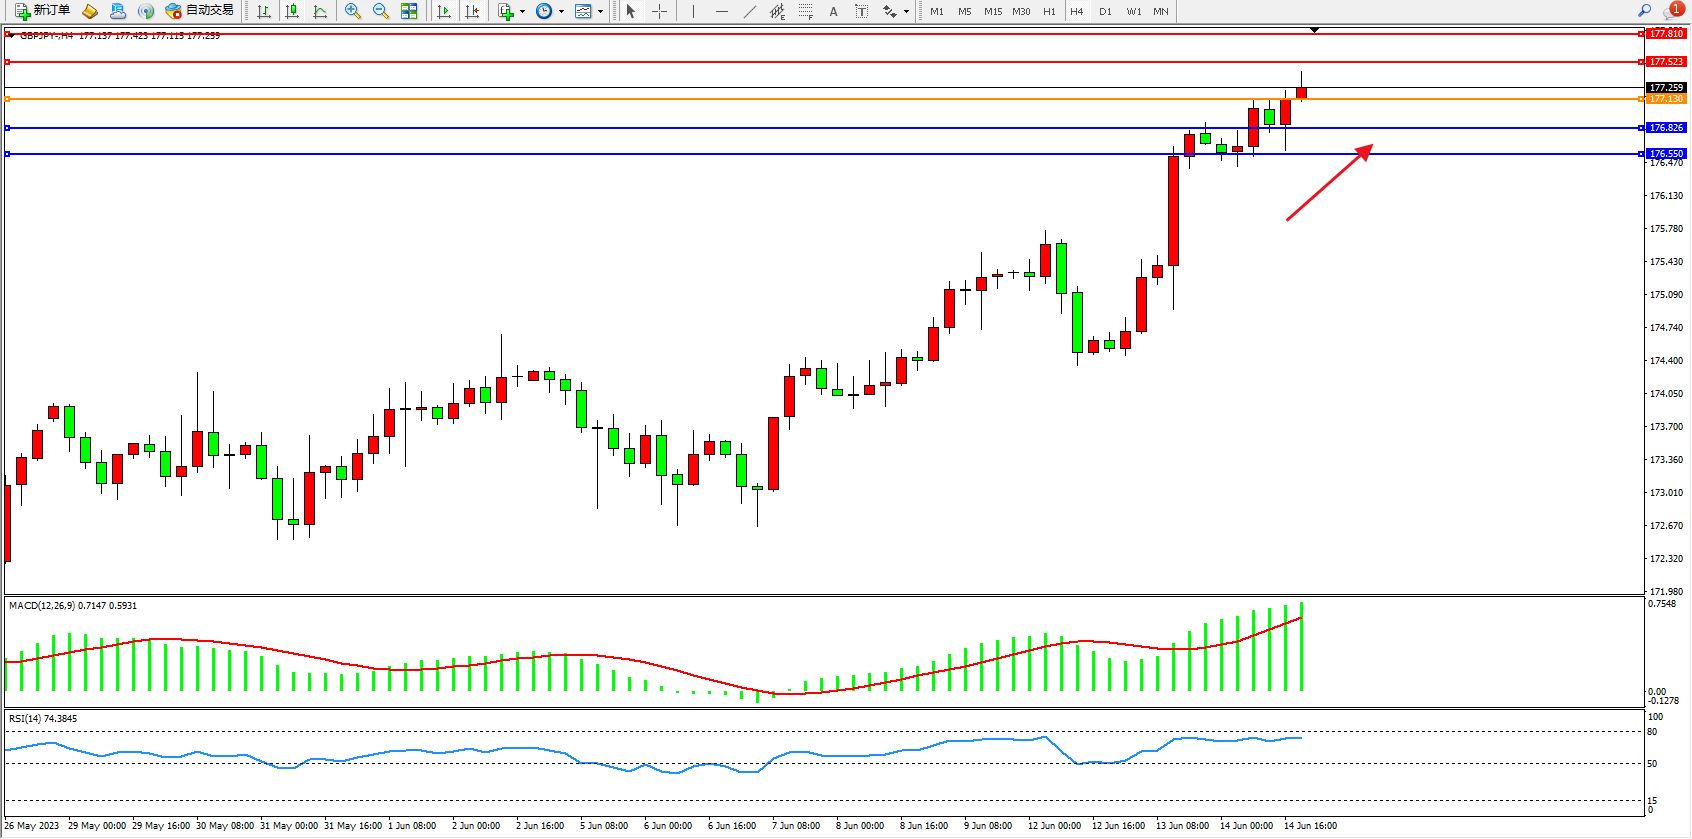Open the chart templates dropdown
Viewport: 1692px width, 839px height.
tap(600, 12)
